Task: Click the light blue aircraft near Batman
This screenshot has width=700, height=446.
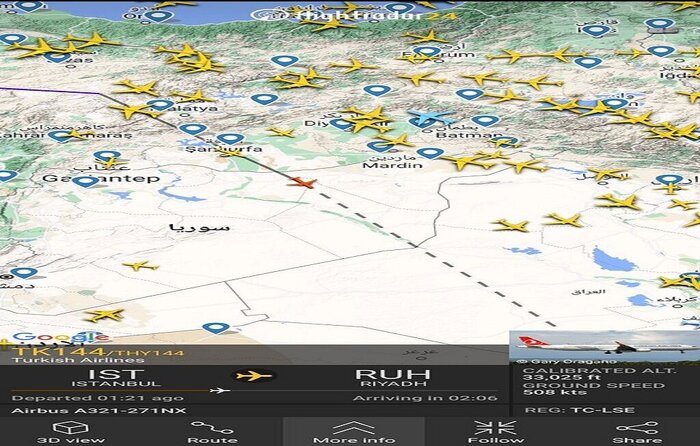Action: point(430,118)
